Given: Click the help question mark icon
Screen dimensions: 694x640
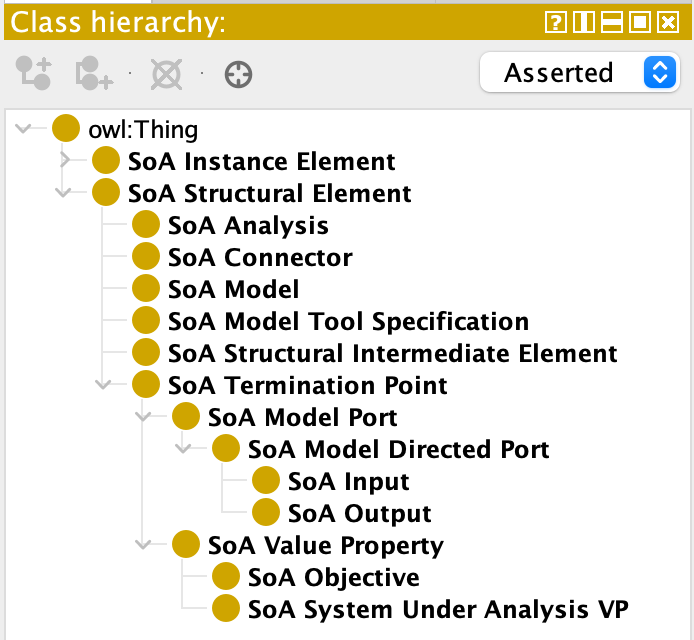Looking at the screenshot, I should coord(557,22).
